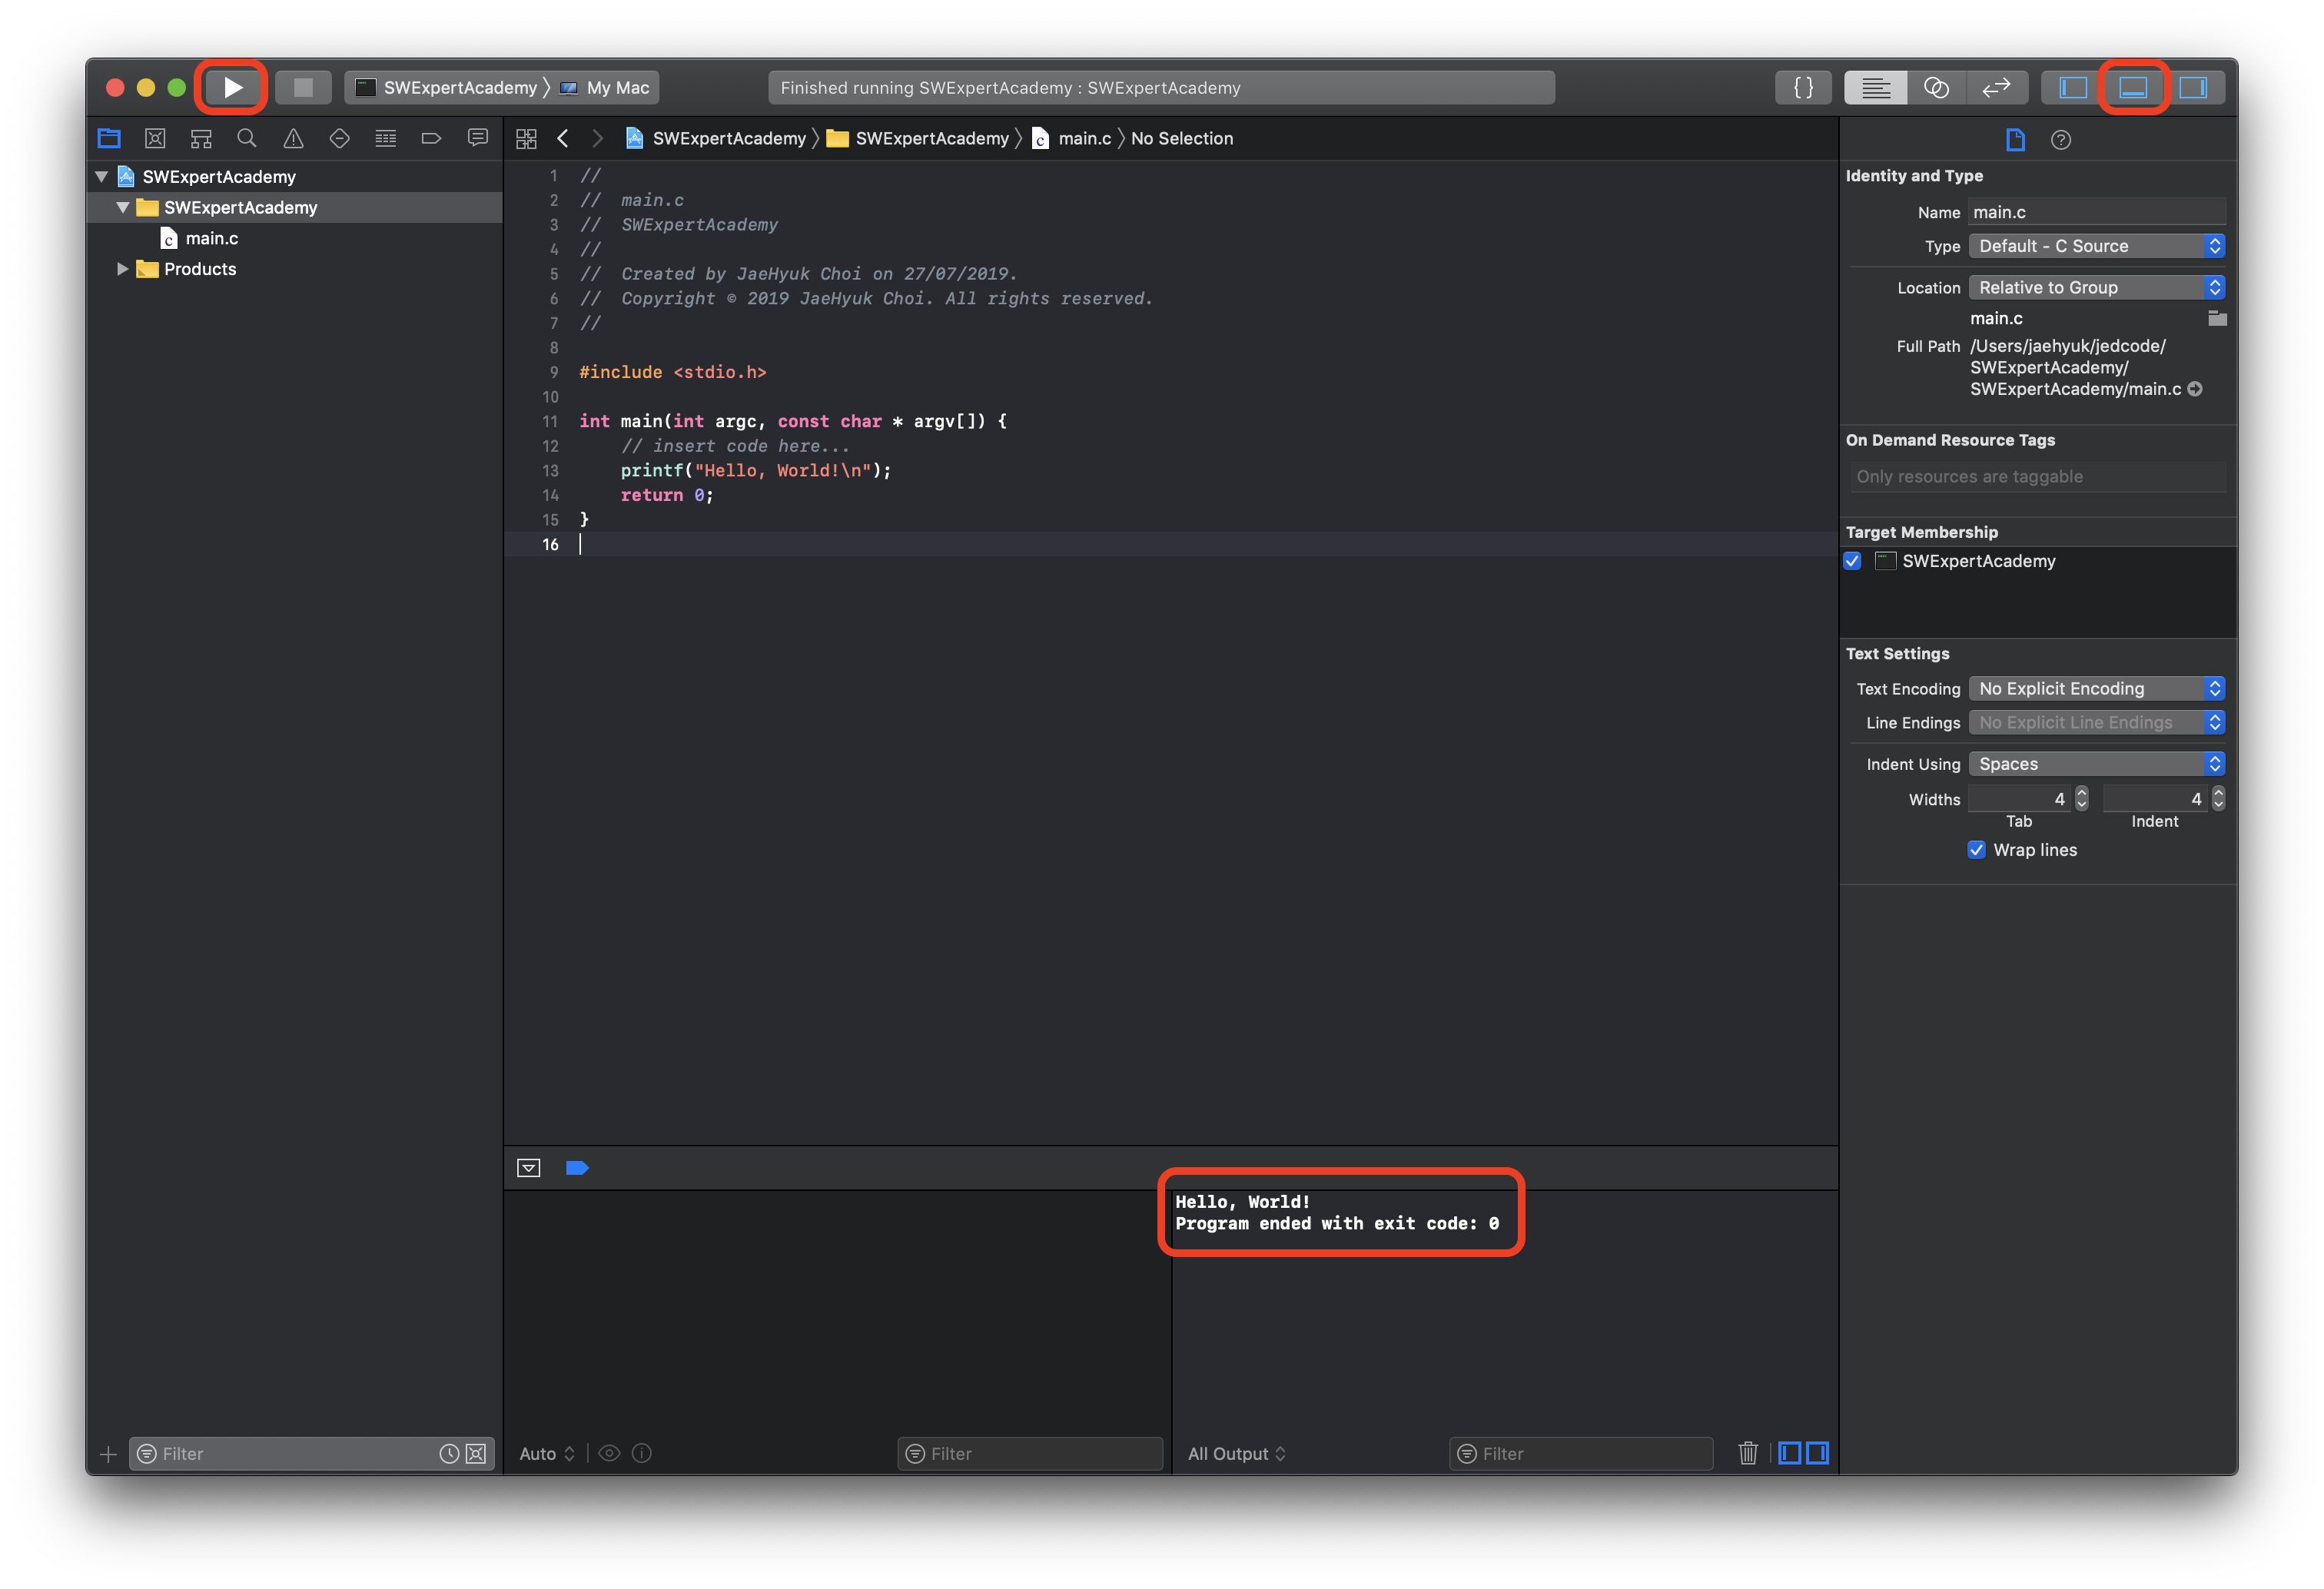Expand the Products folder

[x=123, y=269]
